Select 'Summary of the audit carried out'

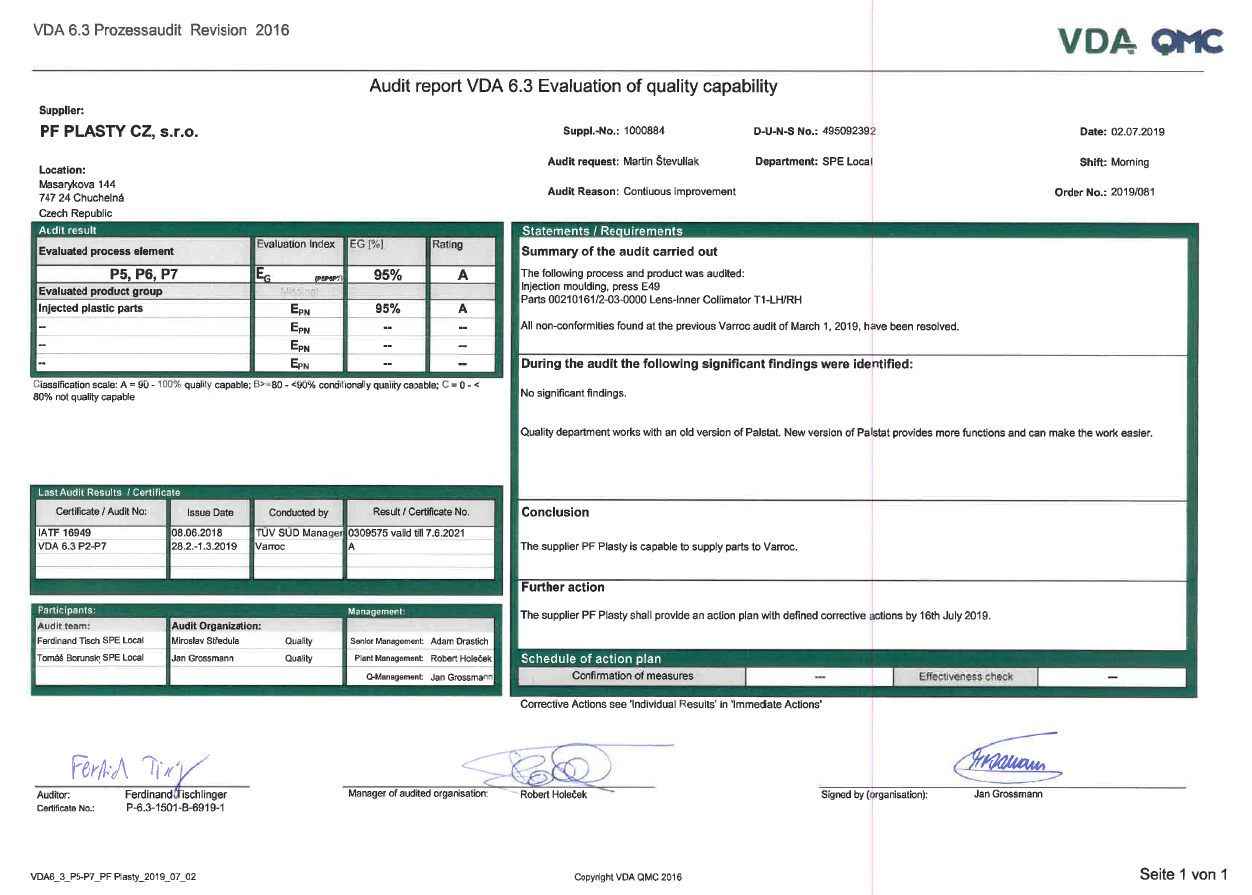[619, 251]
